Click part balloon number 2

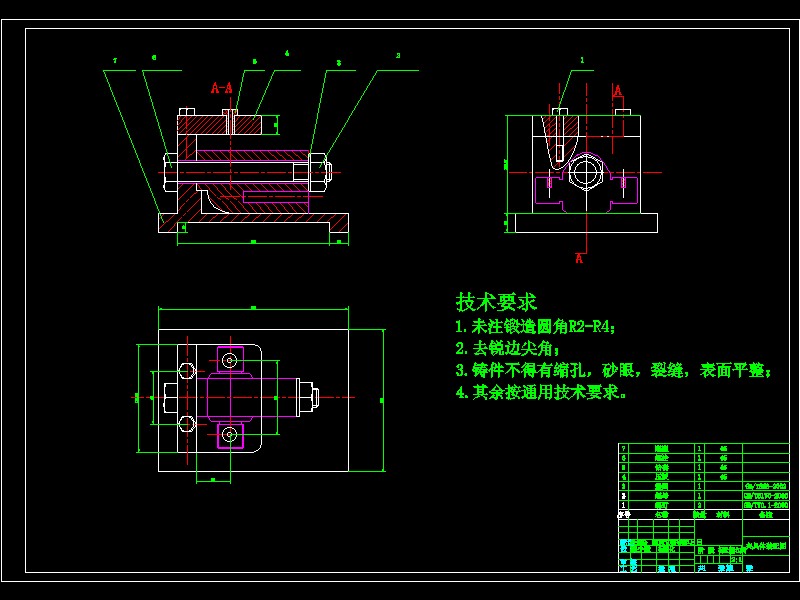398,56
